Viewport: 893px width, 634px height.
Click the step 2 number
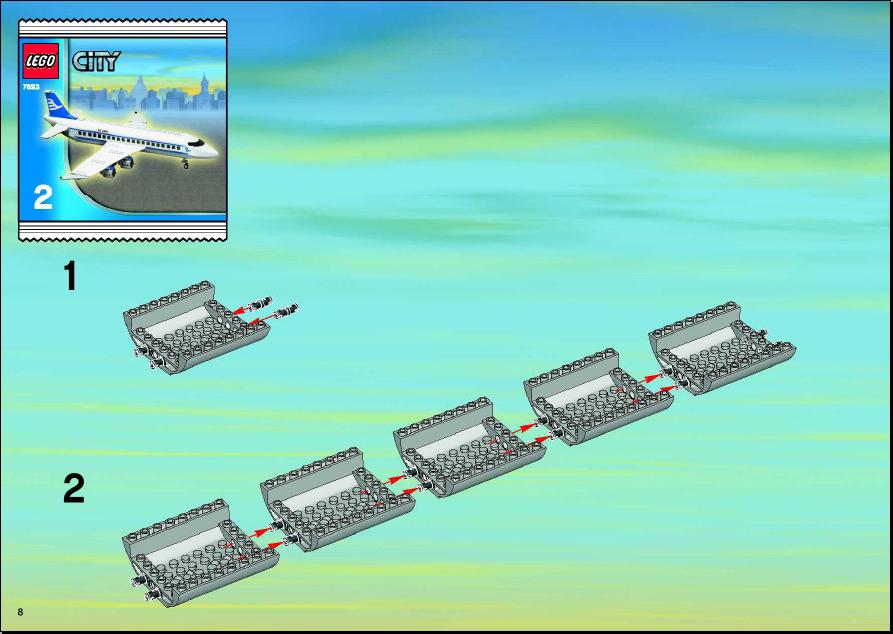coord(73,488)
